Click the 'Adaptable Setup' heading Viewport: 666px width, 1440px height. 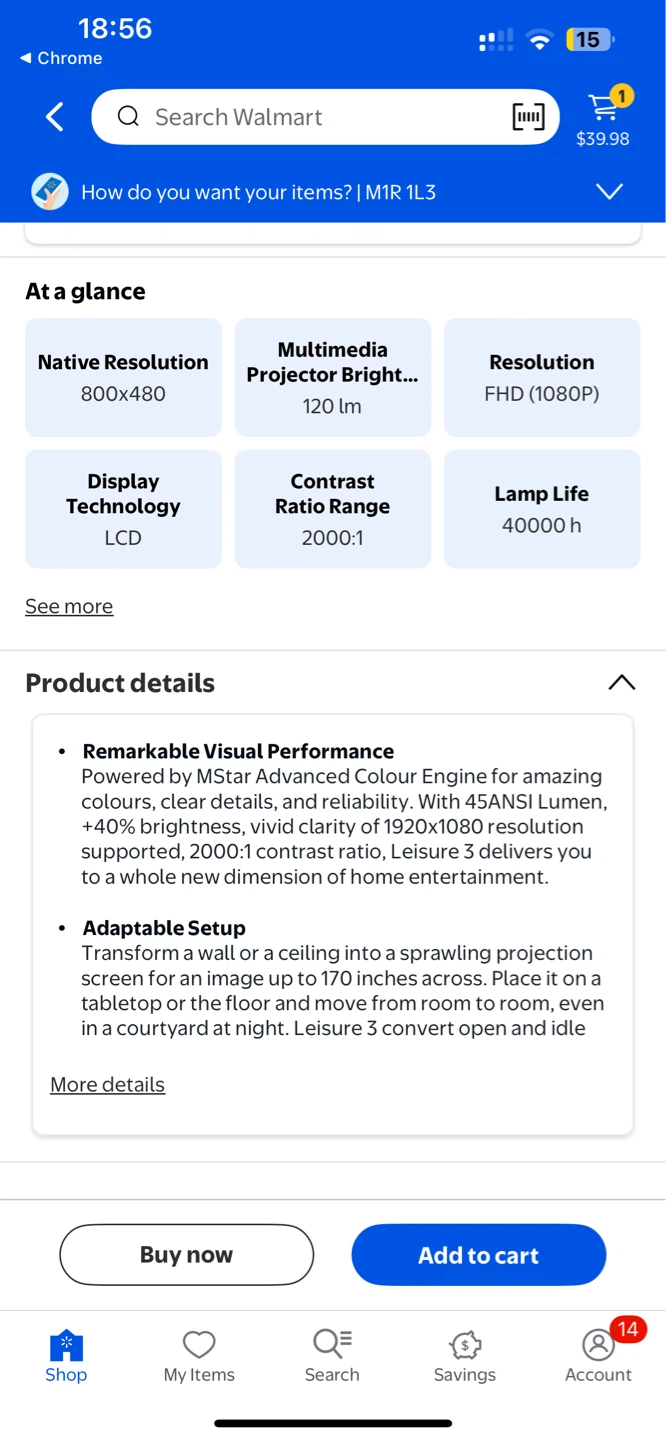click(x=164, y=927)
